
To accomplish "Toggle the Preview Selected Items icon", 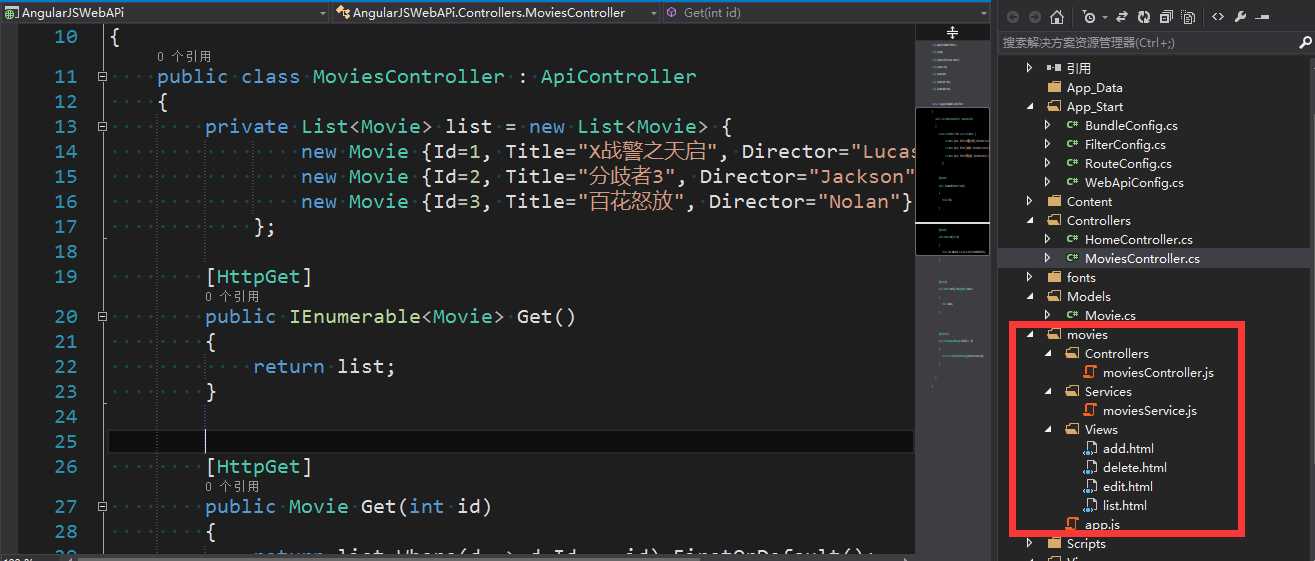I will coord(1264,17).
